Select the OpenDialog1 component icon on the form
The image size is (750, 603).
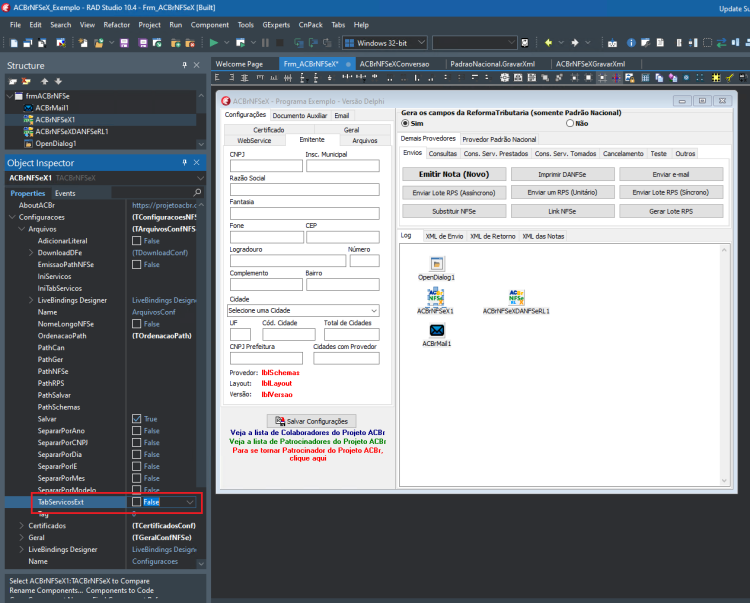436,264
